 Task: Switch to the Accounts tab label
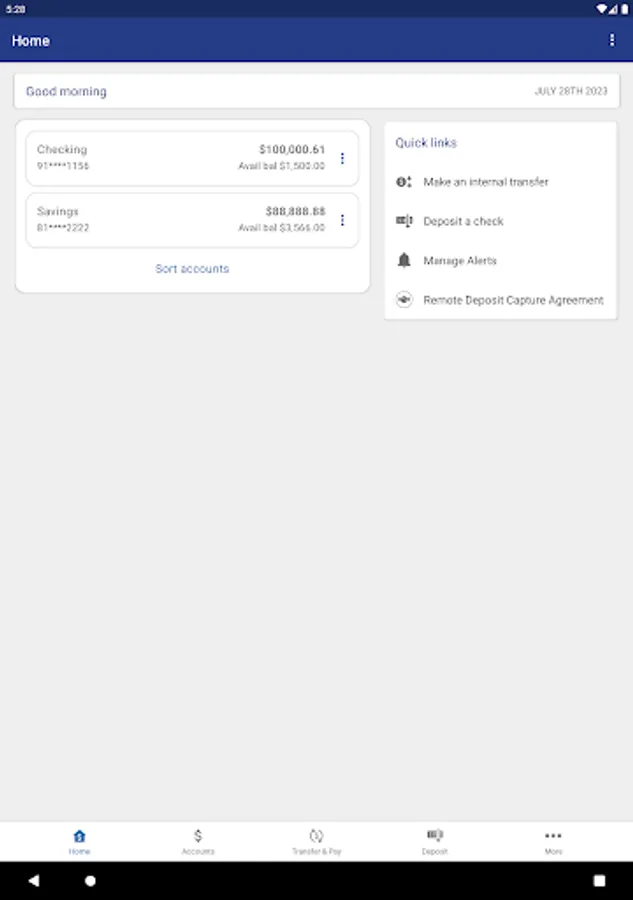pyautogui.click(x=198, y=852)
